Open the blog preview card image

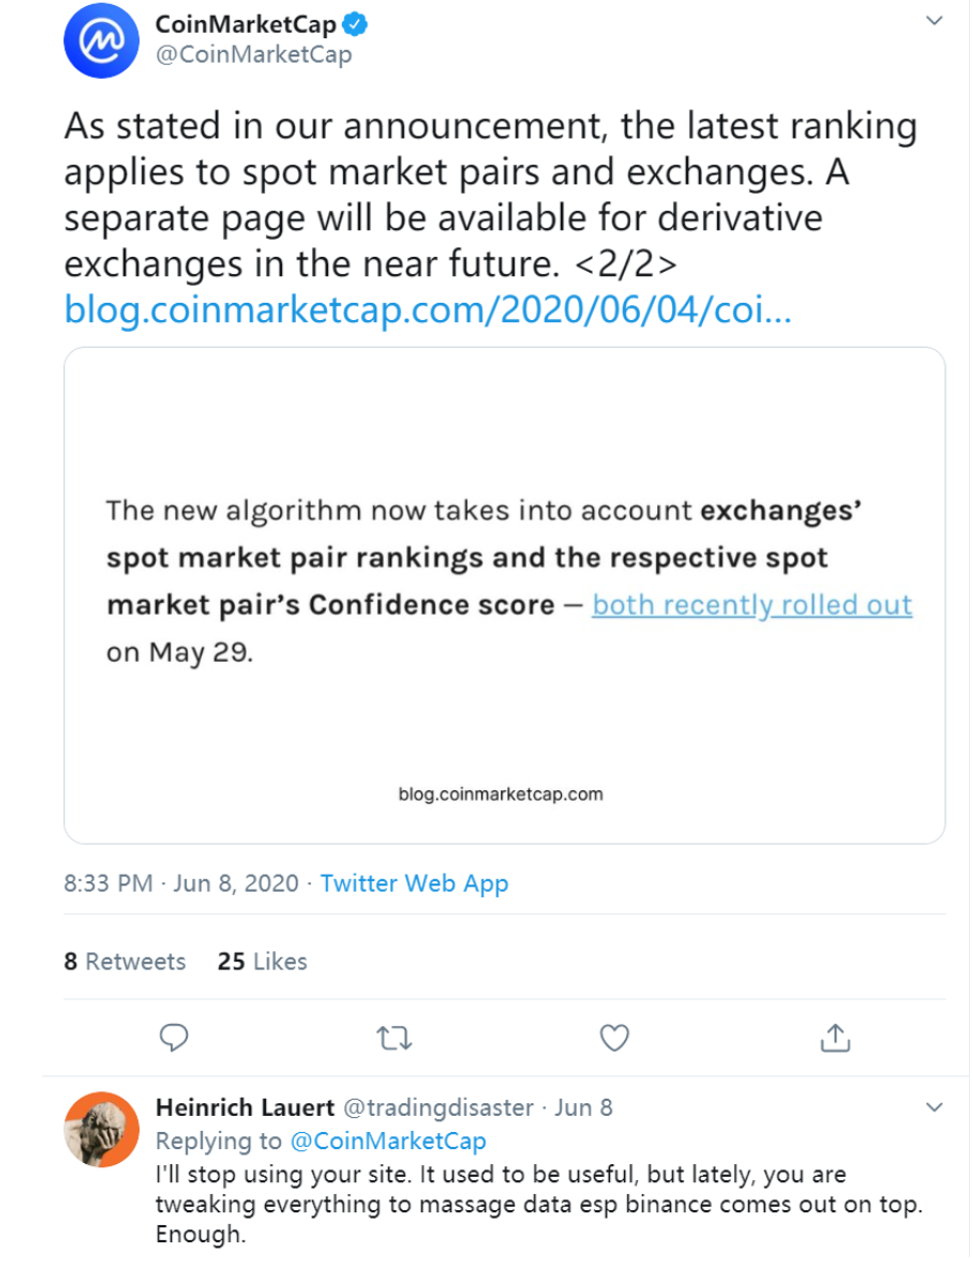[504, 595]
